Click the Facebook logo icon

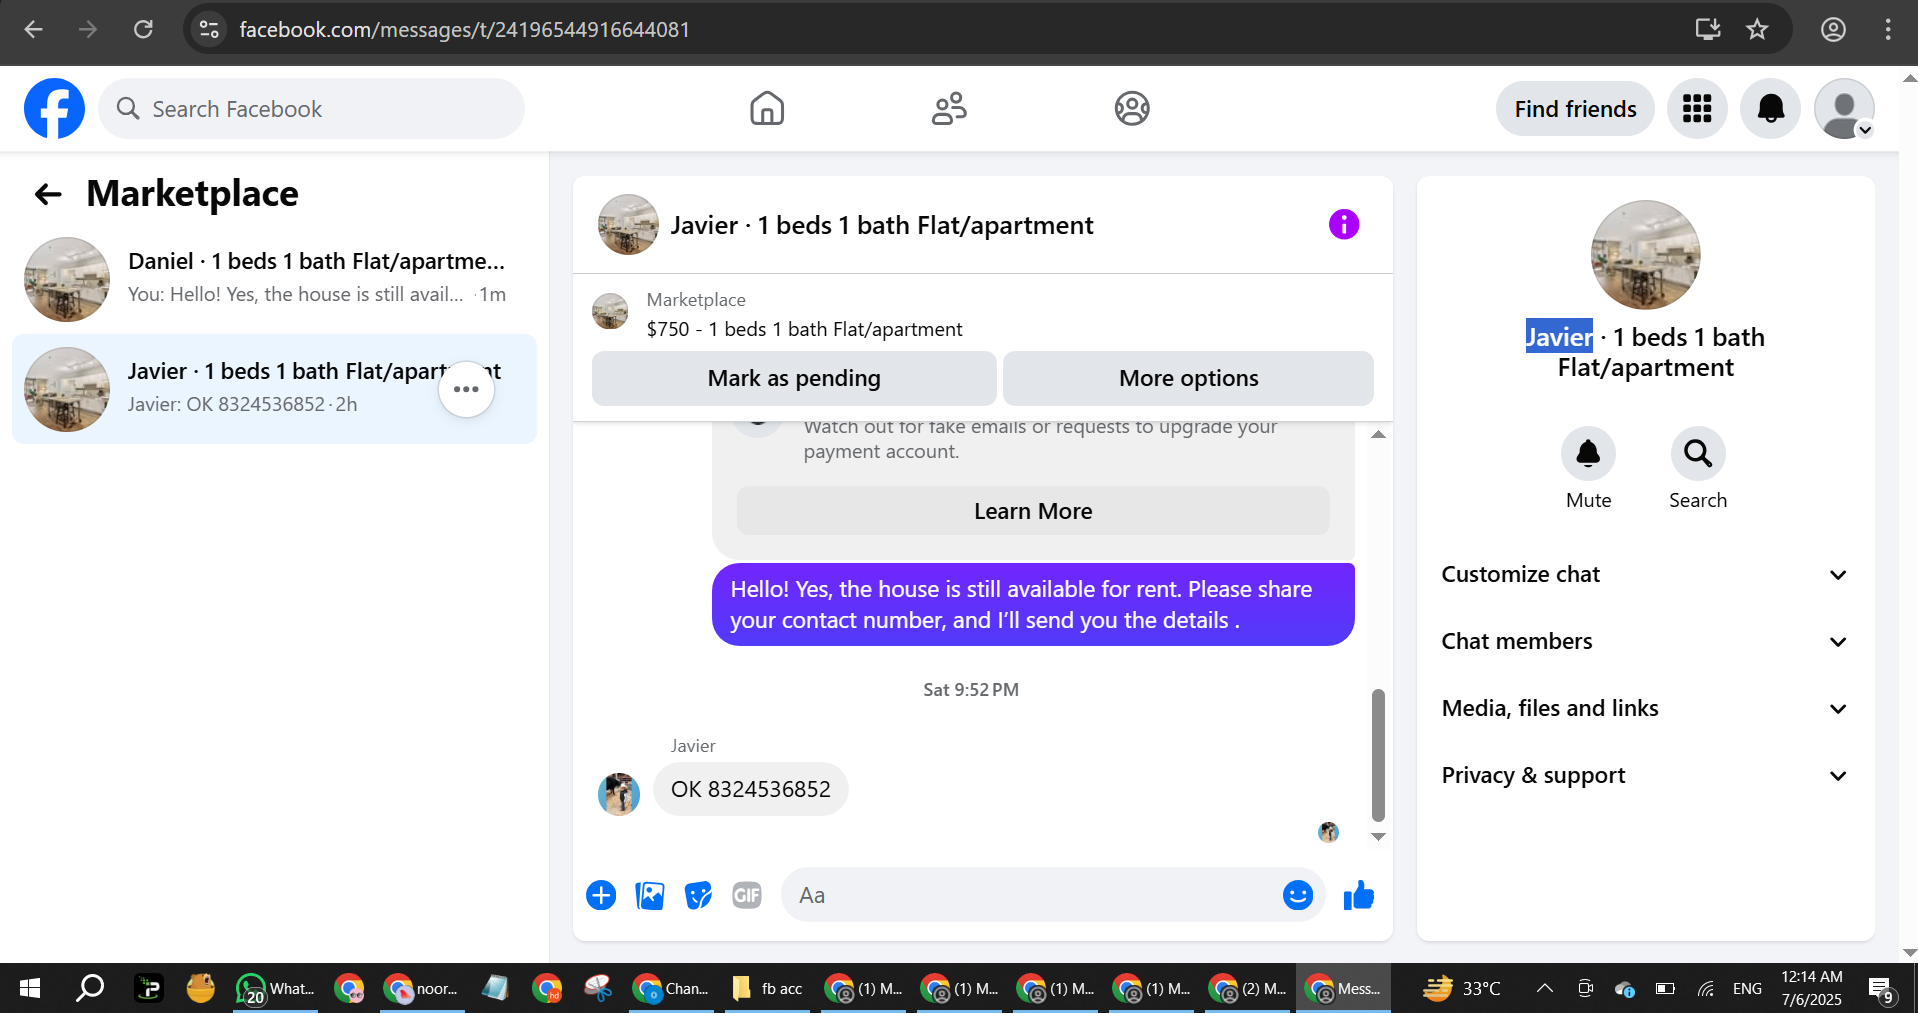pyautogui.click(x=54, y=109)
